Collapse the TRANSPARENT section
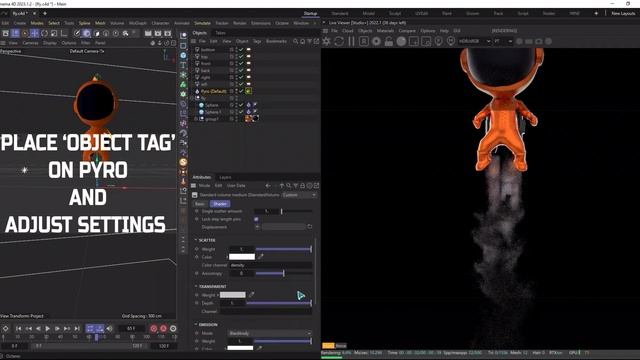640x360 pixels. (x=196, y=287)
